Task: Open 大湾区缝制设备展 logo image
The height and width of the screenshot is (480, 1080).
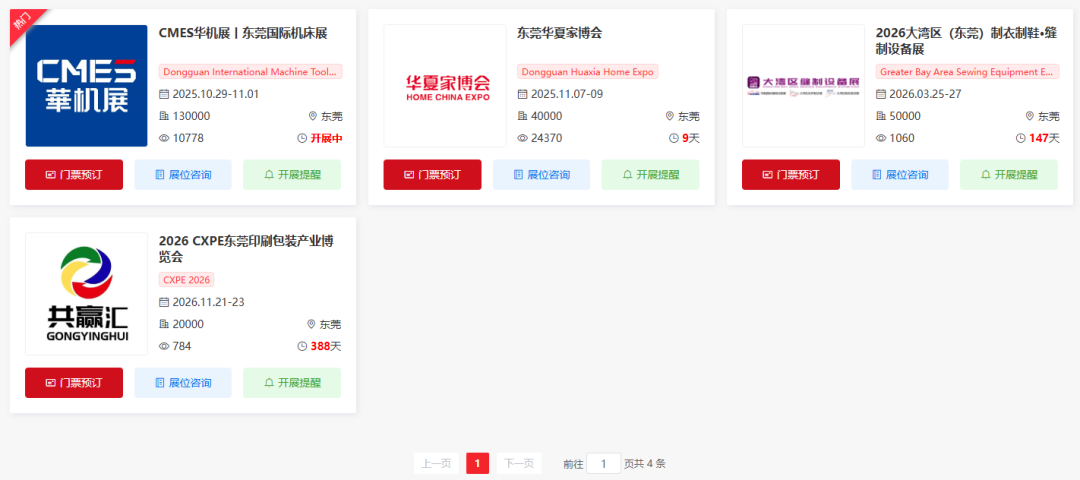Action: click(x=803, y=86)
